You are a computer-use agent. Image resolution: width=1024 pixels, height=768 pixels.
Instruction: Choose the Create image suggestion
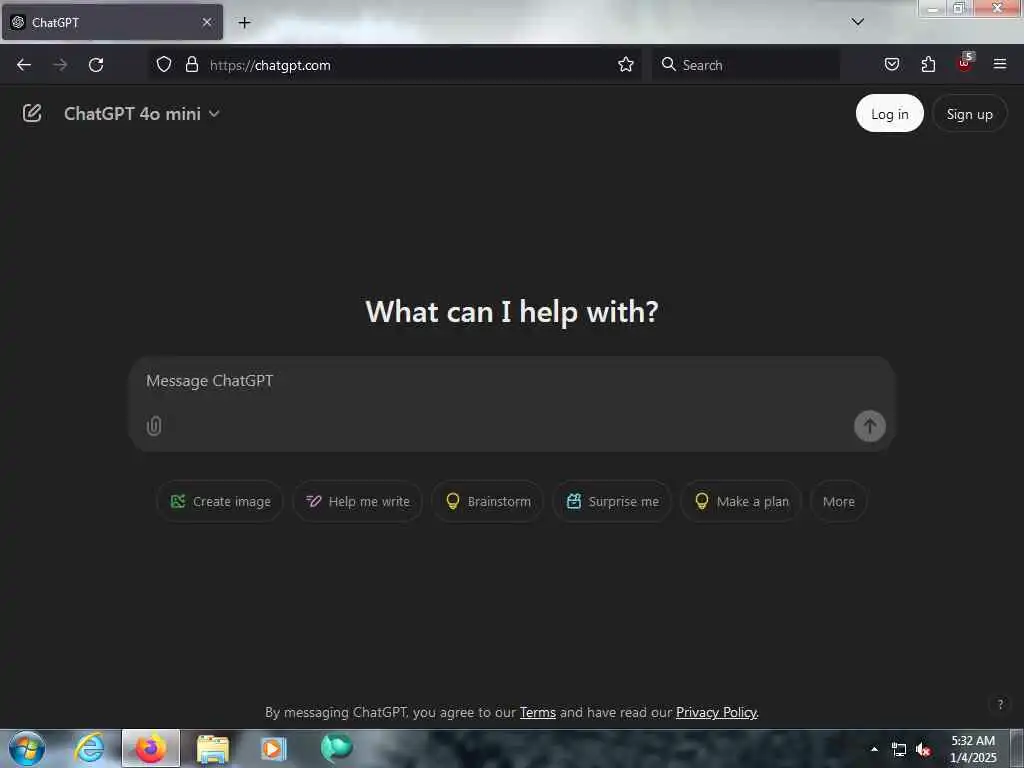click(220, 502)
